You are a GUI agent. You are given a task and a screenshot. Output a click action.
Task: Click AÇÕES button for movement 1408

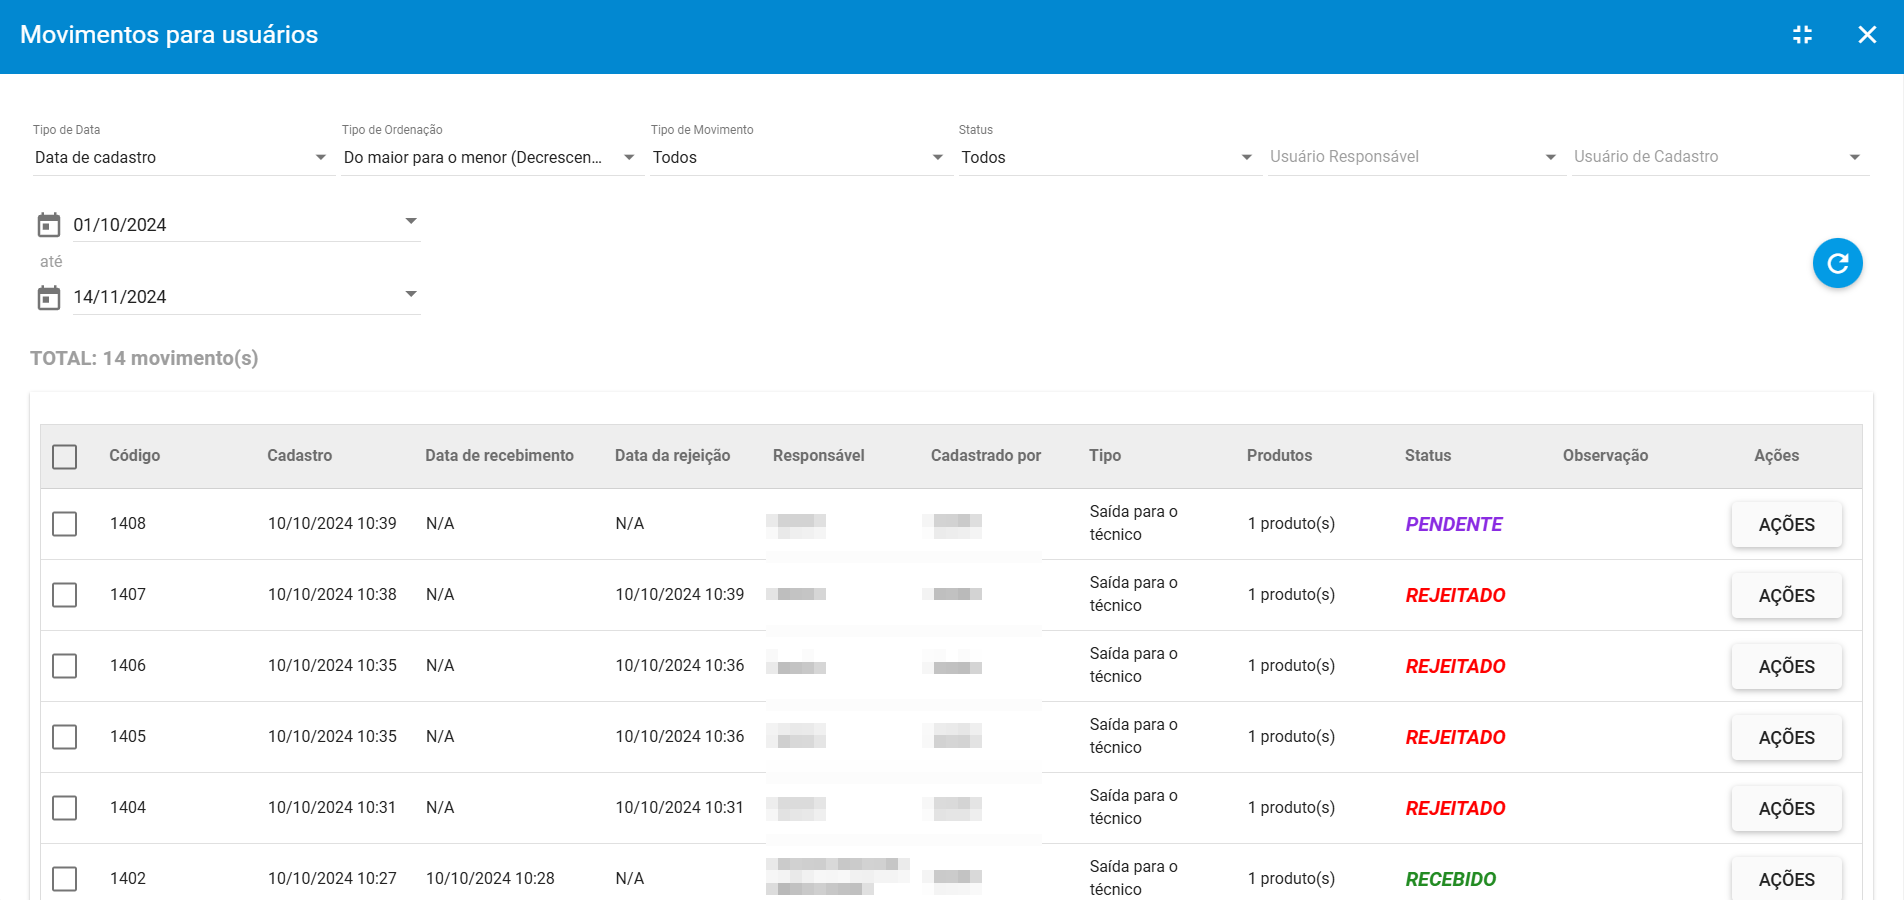tap(1786, 524)
